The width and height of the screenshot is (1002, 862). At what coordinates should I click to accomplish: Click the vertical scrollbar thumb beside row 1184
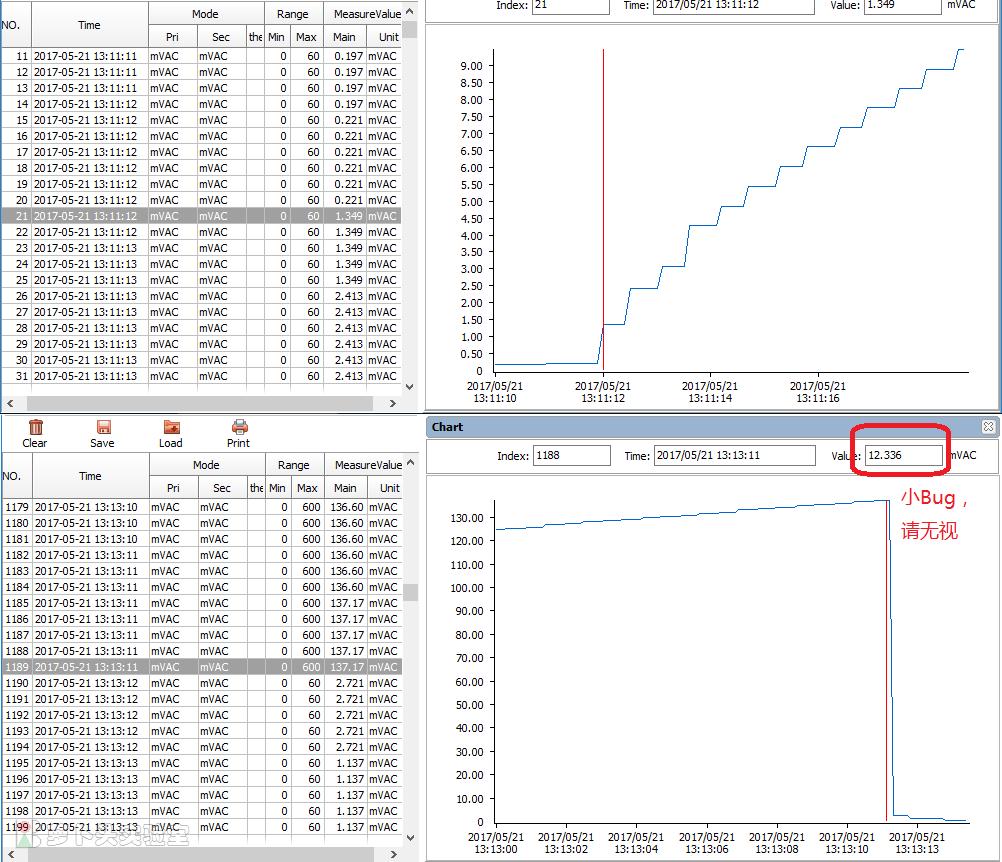click(410, 592)
